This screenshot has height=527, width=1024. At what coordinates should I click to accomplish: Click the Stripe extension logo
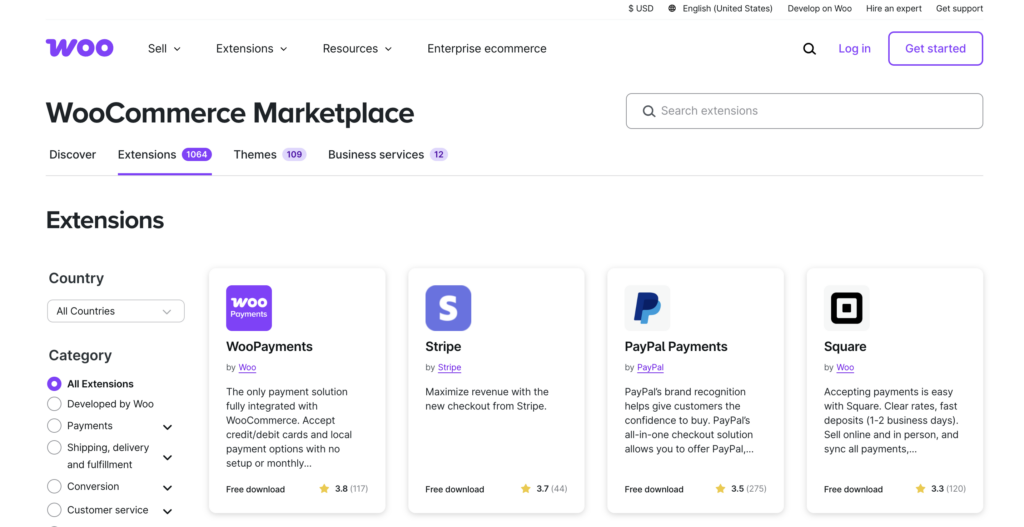tap(448, 308)
